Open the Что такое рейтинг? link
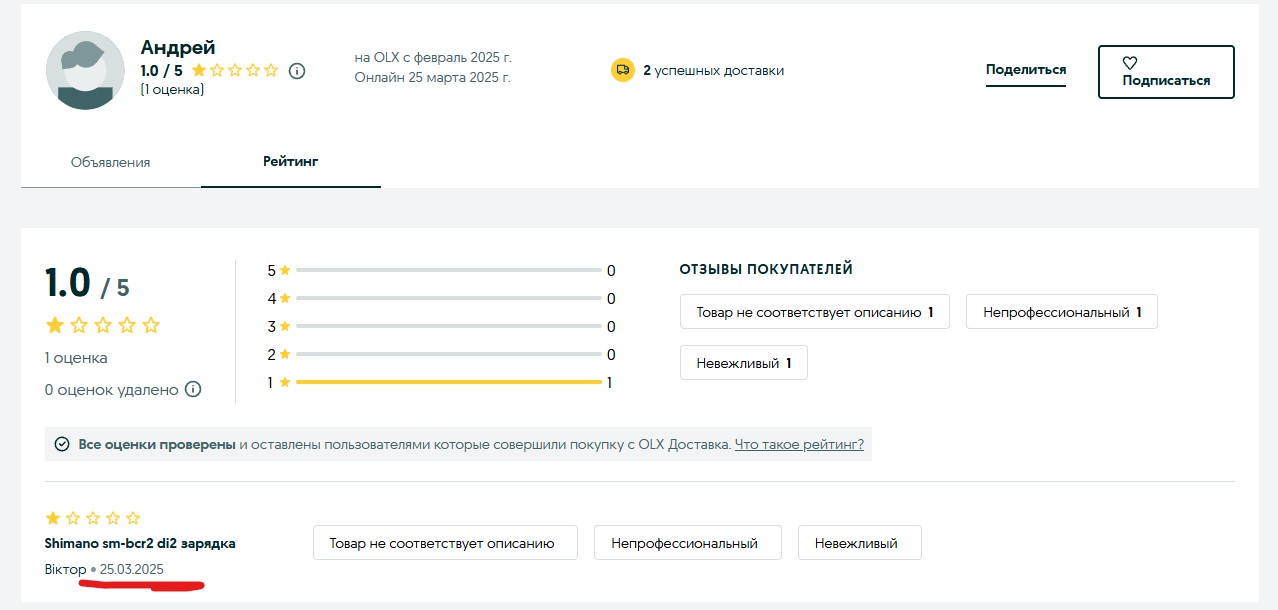Screen dimensions: 1278x610 799,444
